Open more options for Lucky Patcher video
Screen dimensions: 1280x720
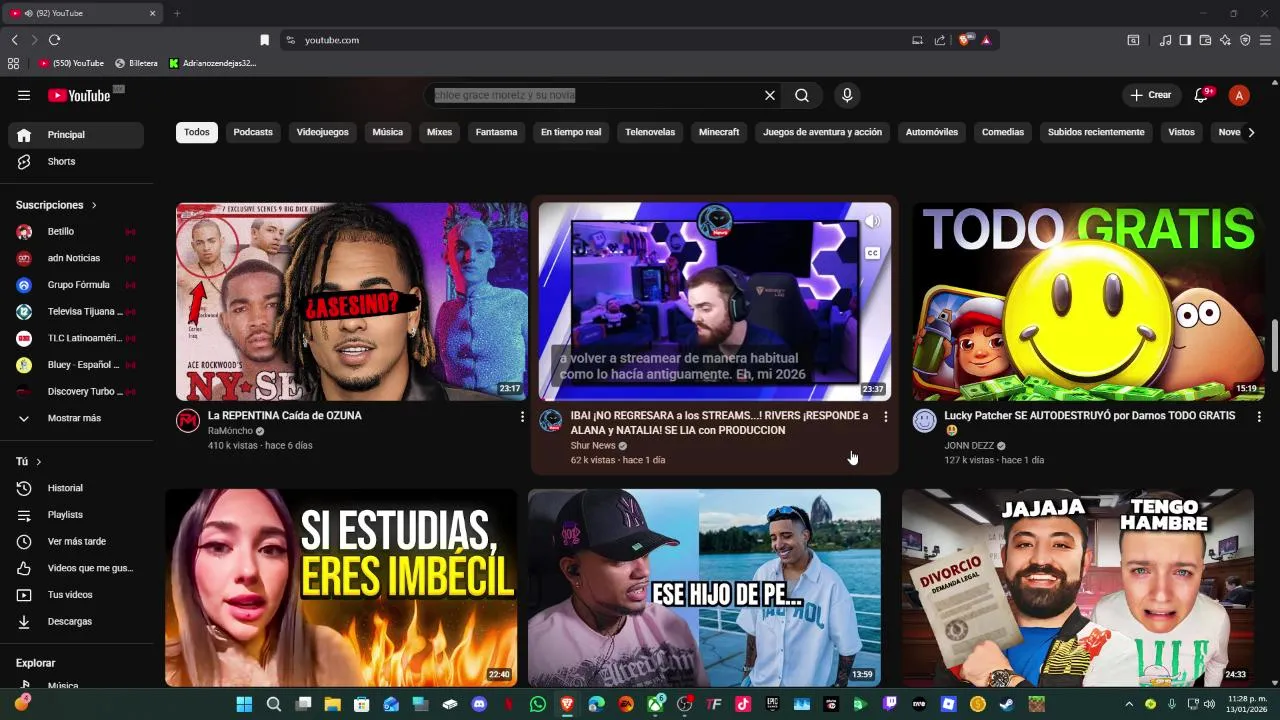click(x=1259, y=416)
